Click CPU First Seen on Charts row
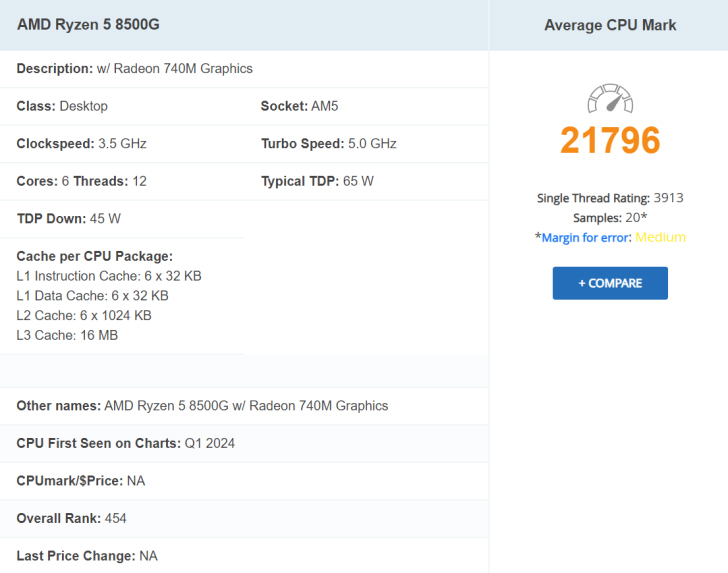 [244, 443]
